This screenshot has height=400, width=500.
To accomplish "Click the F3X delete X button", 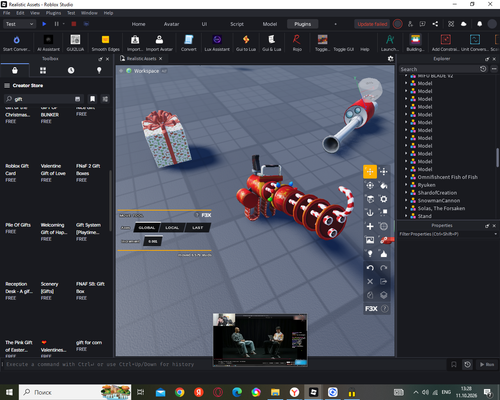I will [370, 281].
